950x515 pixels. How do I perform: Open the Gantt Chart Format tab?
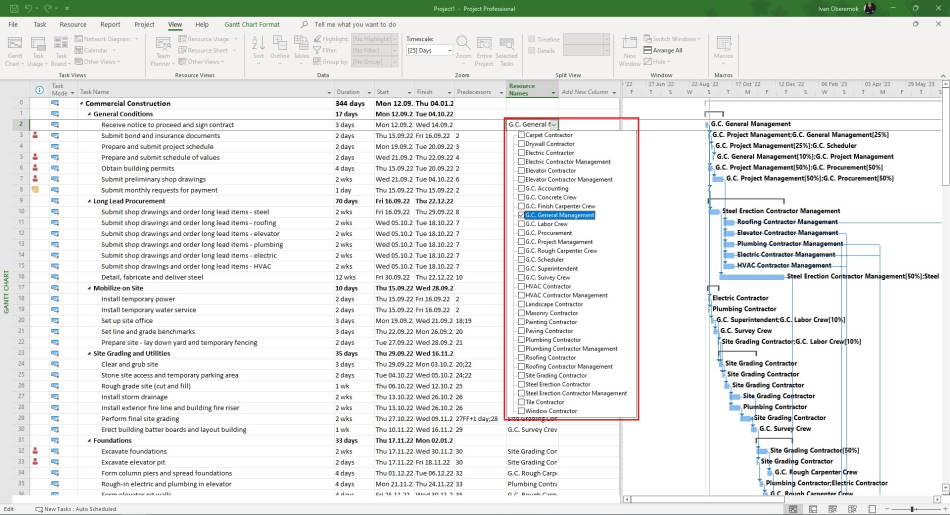[252, 24]
